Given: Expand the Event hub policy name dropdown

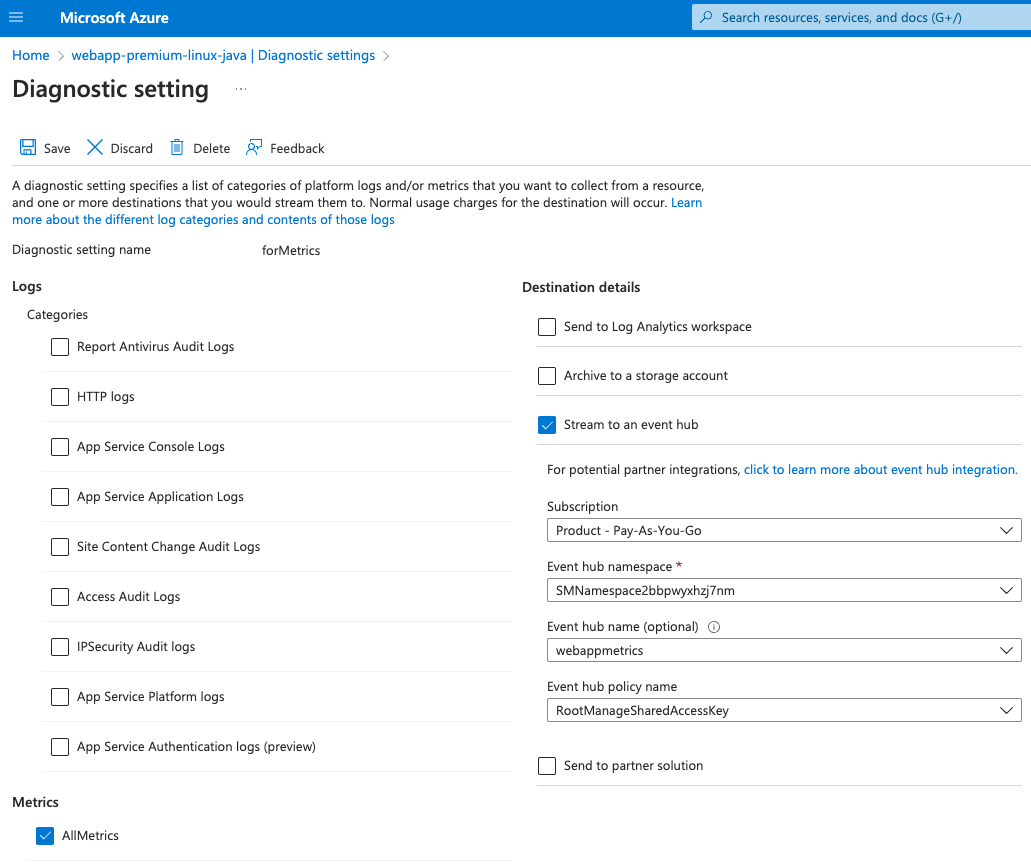Looking at the screenshot, I should click(784, 710).
